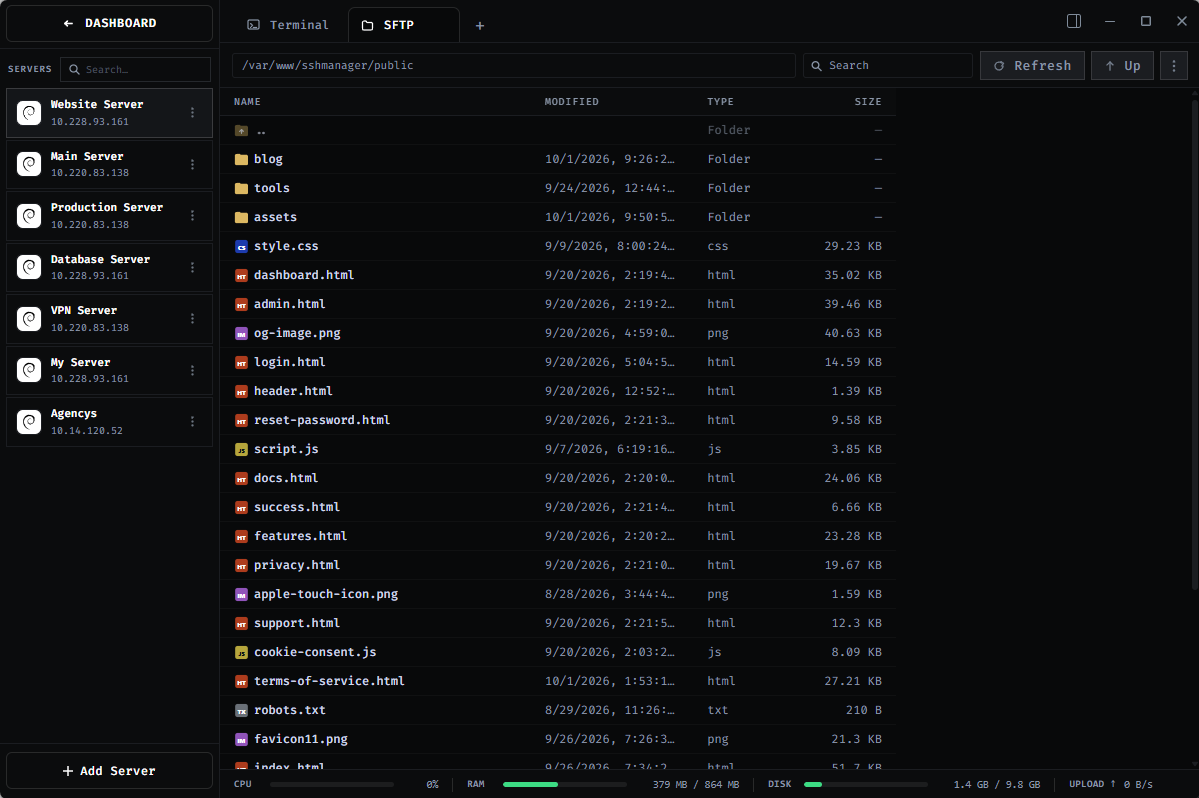Click the Agencys server Debian icon
1199x798 pixels.
click(29, 421)
